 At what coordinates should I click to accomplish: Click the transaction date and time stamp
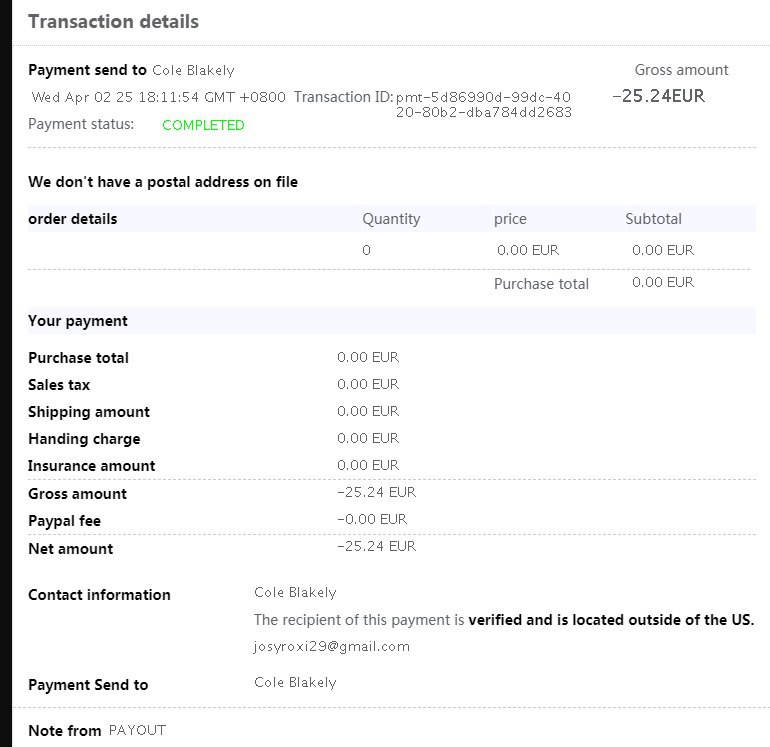159,97
